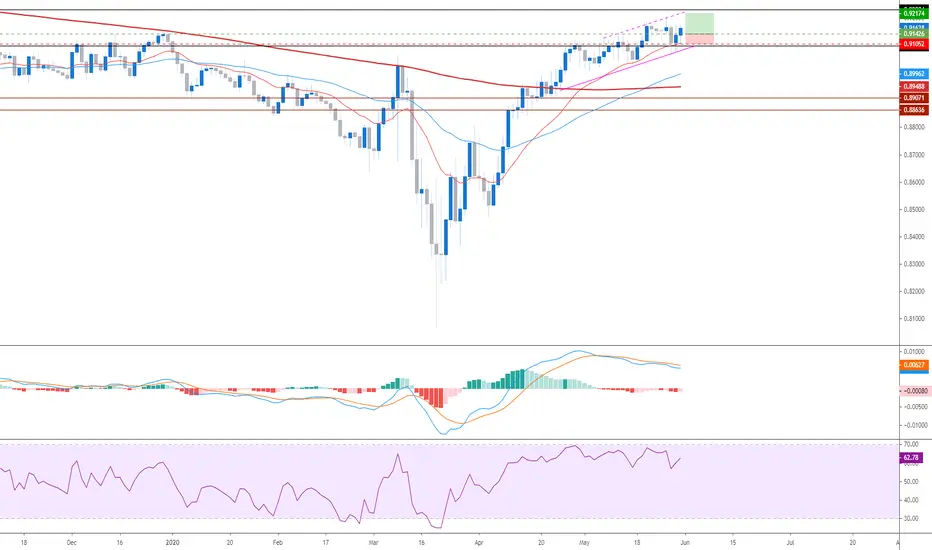932x550 pixels.
Task: Click the 0.87000 price axis tick
Action: click(914, 155)
